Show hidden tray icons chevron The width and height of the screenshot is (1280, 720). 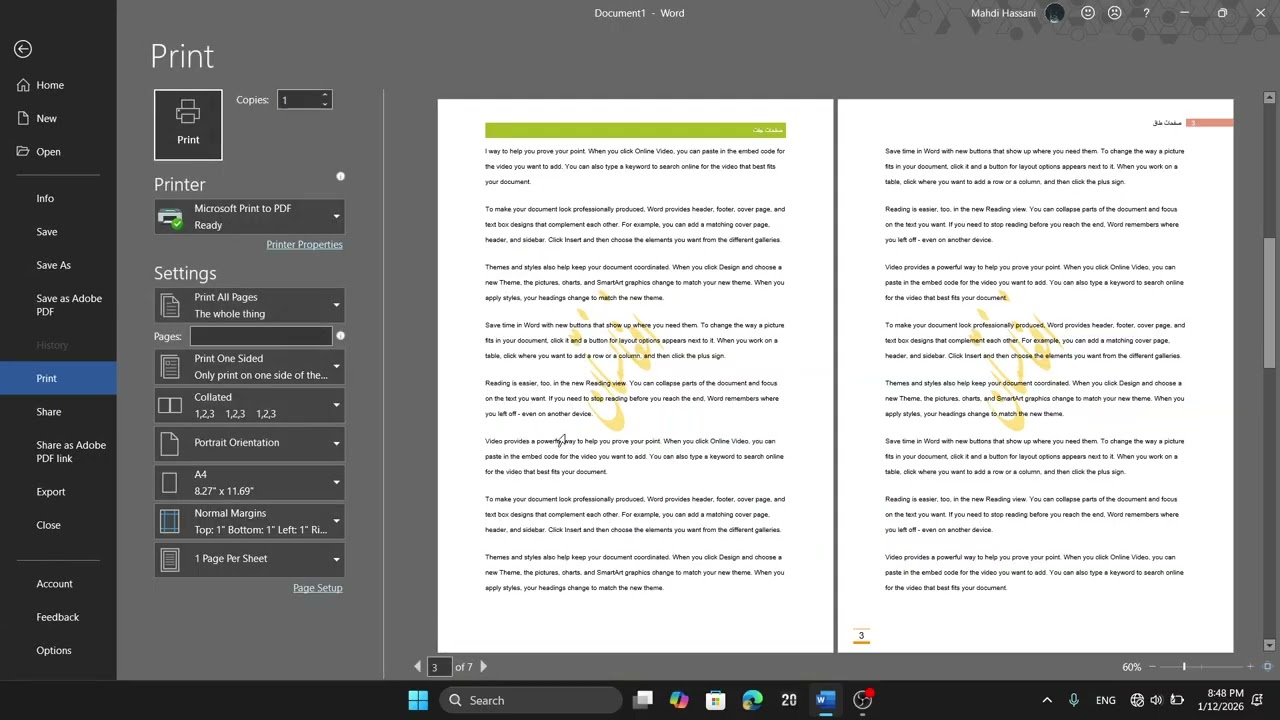1047,700
